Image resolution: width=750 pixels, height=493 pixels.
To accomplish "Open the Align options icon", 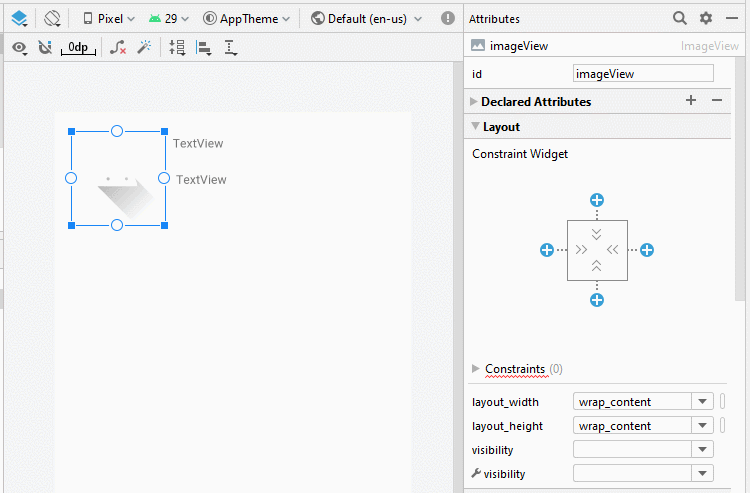I will tap(204, 48).
